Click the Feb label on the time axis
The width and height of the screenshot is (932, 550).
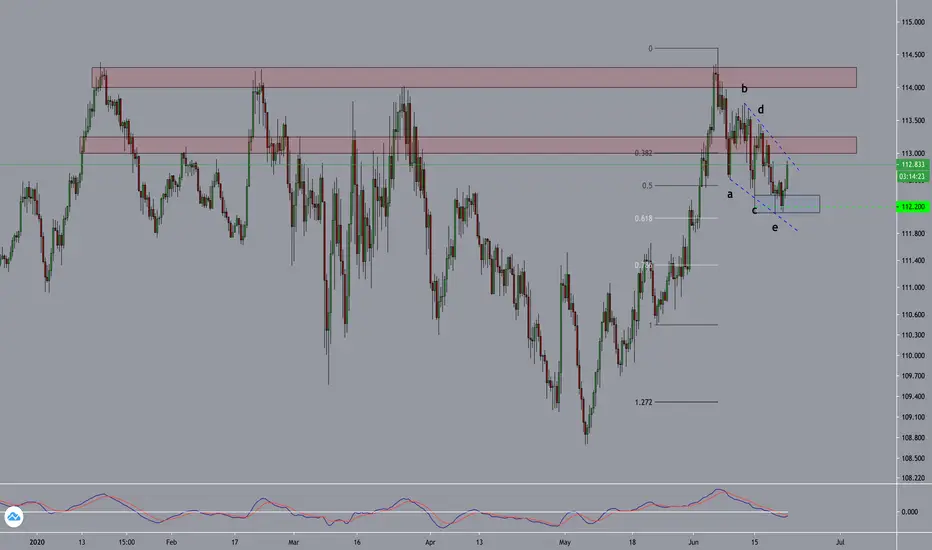pos(171,542)
